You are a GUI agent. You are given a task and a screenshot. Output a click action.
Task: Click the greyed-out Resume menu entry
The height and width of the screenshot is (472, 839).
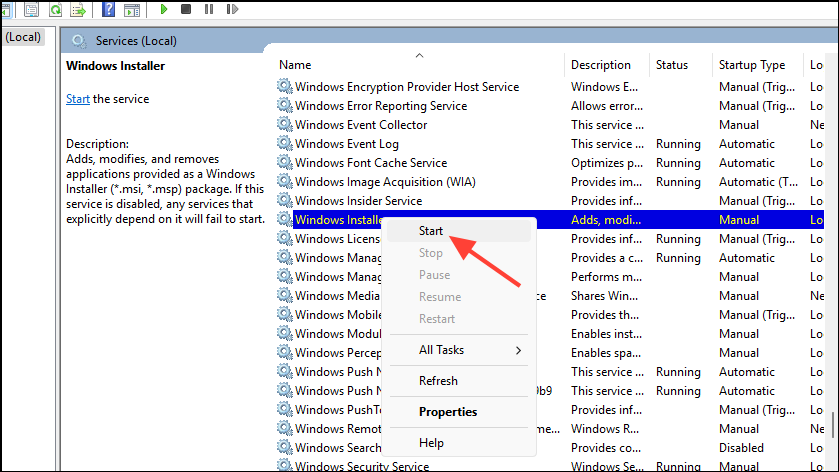(x=440, y=296)
